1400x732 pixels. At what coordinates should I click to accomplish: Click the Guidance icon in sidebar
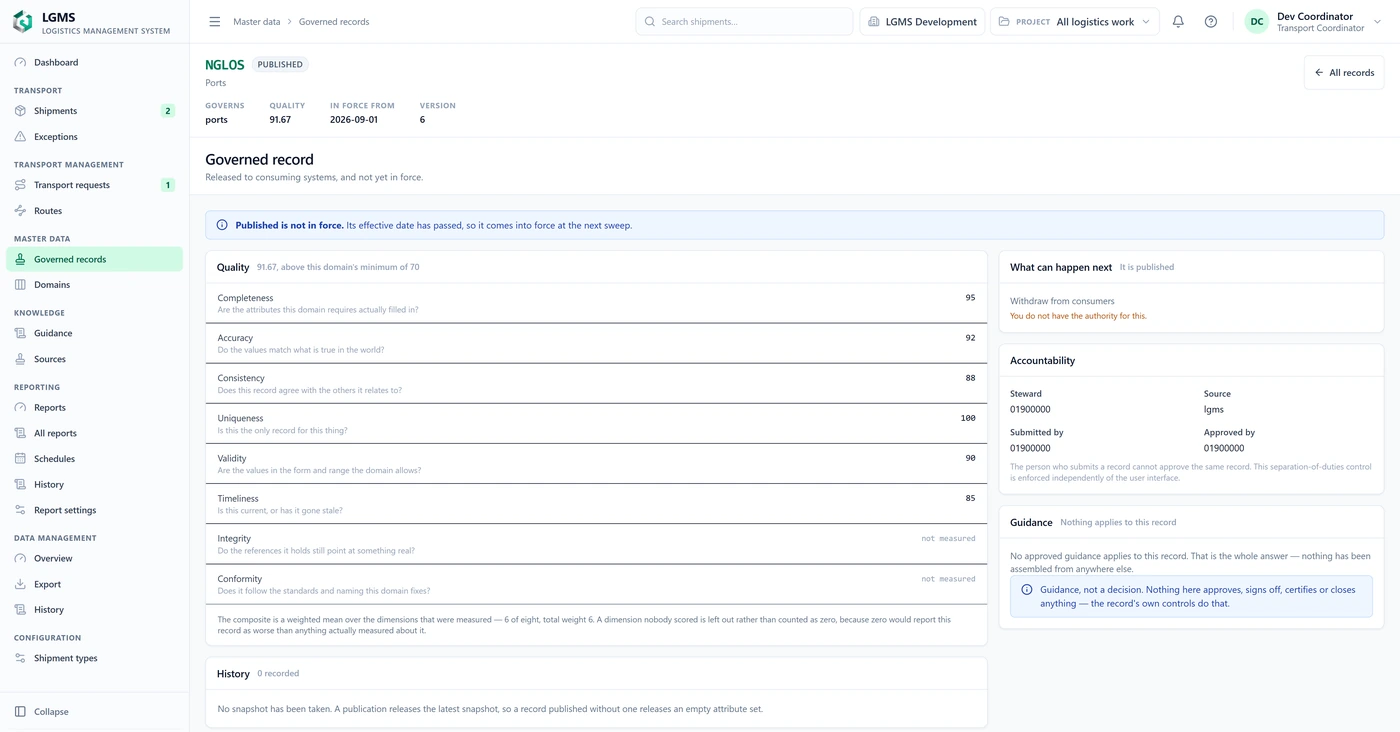coord(20,333)
